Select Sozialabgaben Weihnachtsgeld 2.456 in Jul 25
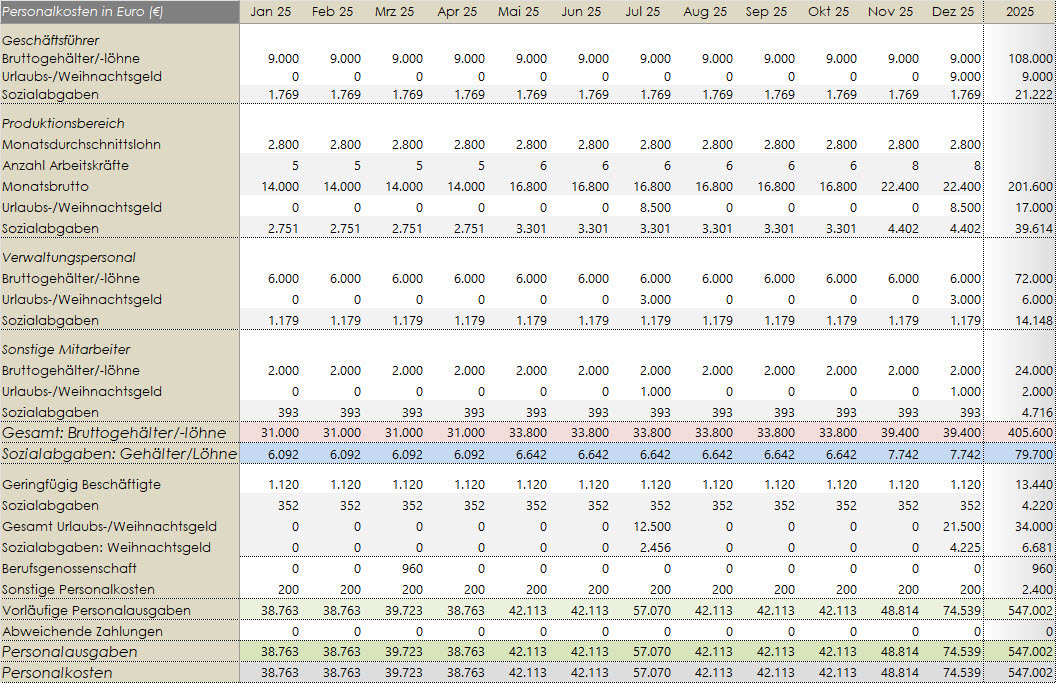This screenshot has width=1056, height=683. 655,548
